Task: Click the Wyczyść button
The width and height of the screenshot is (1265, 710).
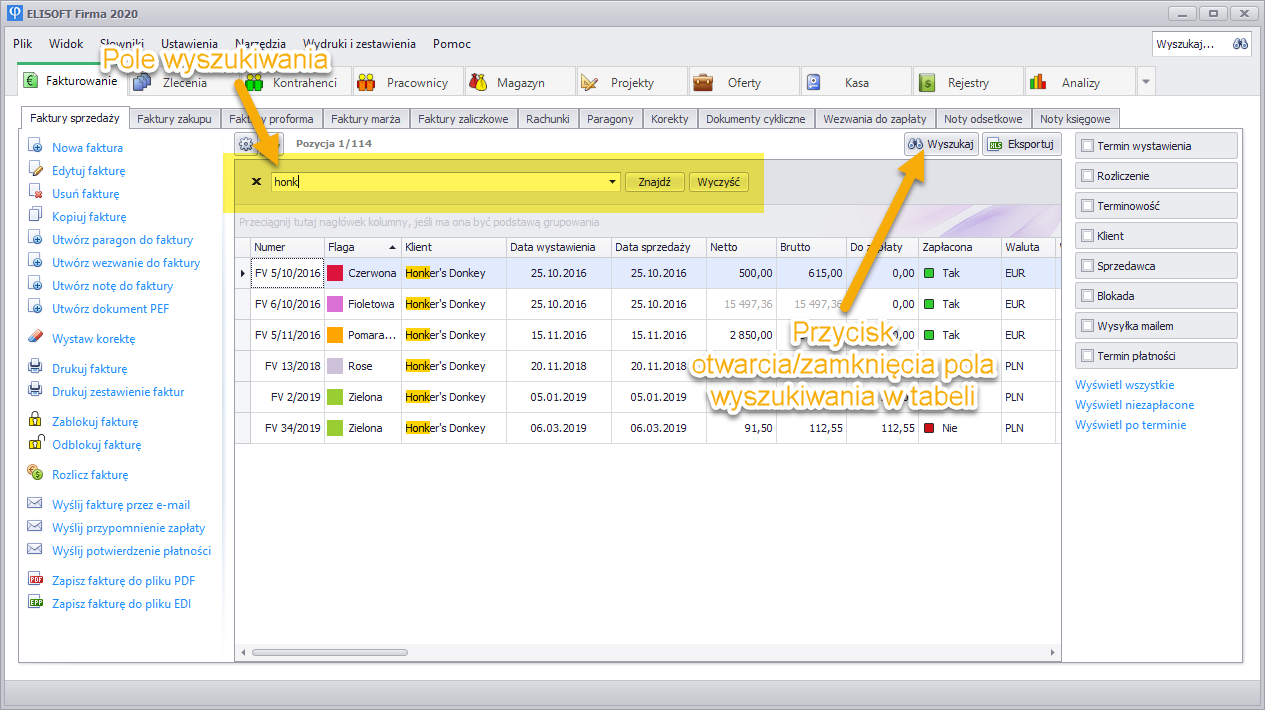Action: click(718, 182)
